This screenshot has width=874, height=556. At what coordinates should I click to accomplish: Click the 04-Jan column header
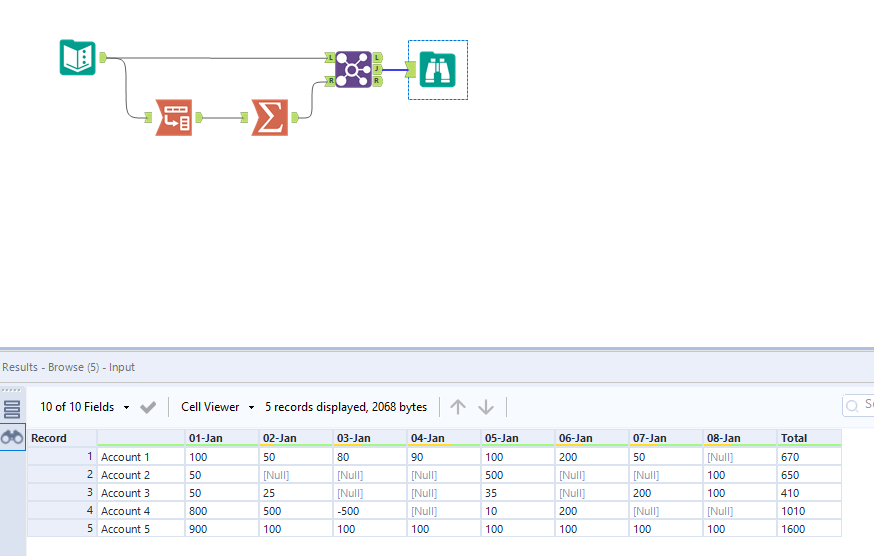pyautogui.click(x=444, y=438)
